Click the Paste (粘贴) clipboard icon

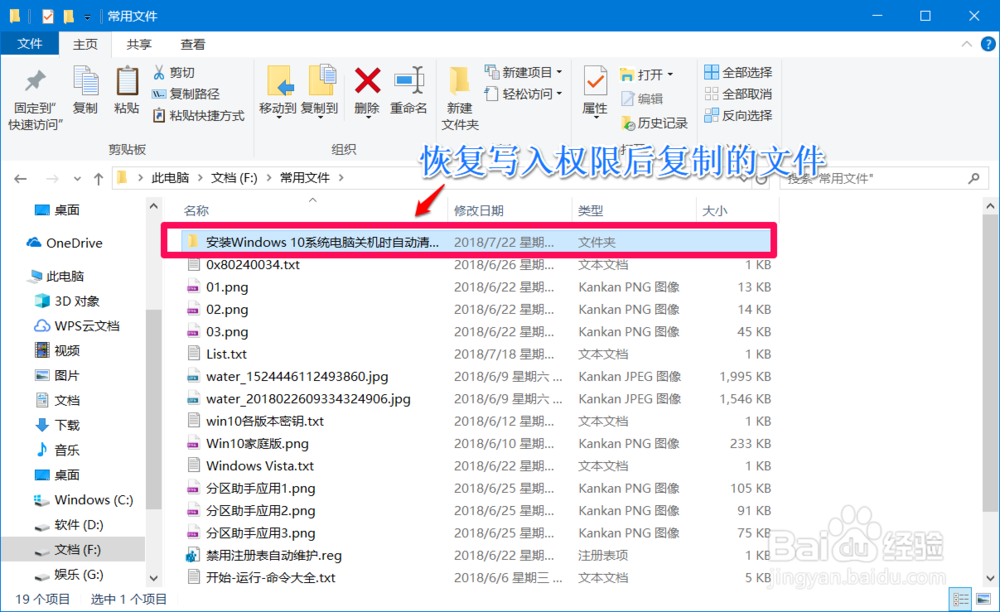126,91
